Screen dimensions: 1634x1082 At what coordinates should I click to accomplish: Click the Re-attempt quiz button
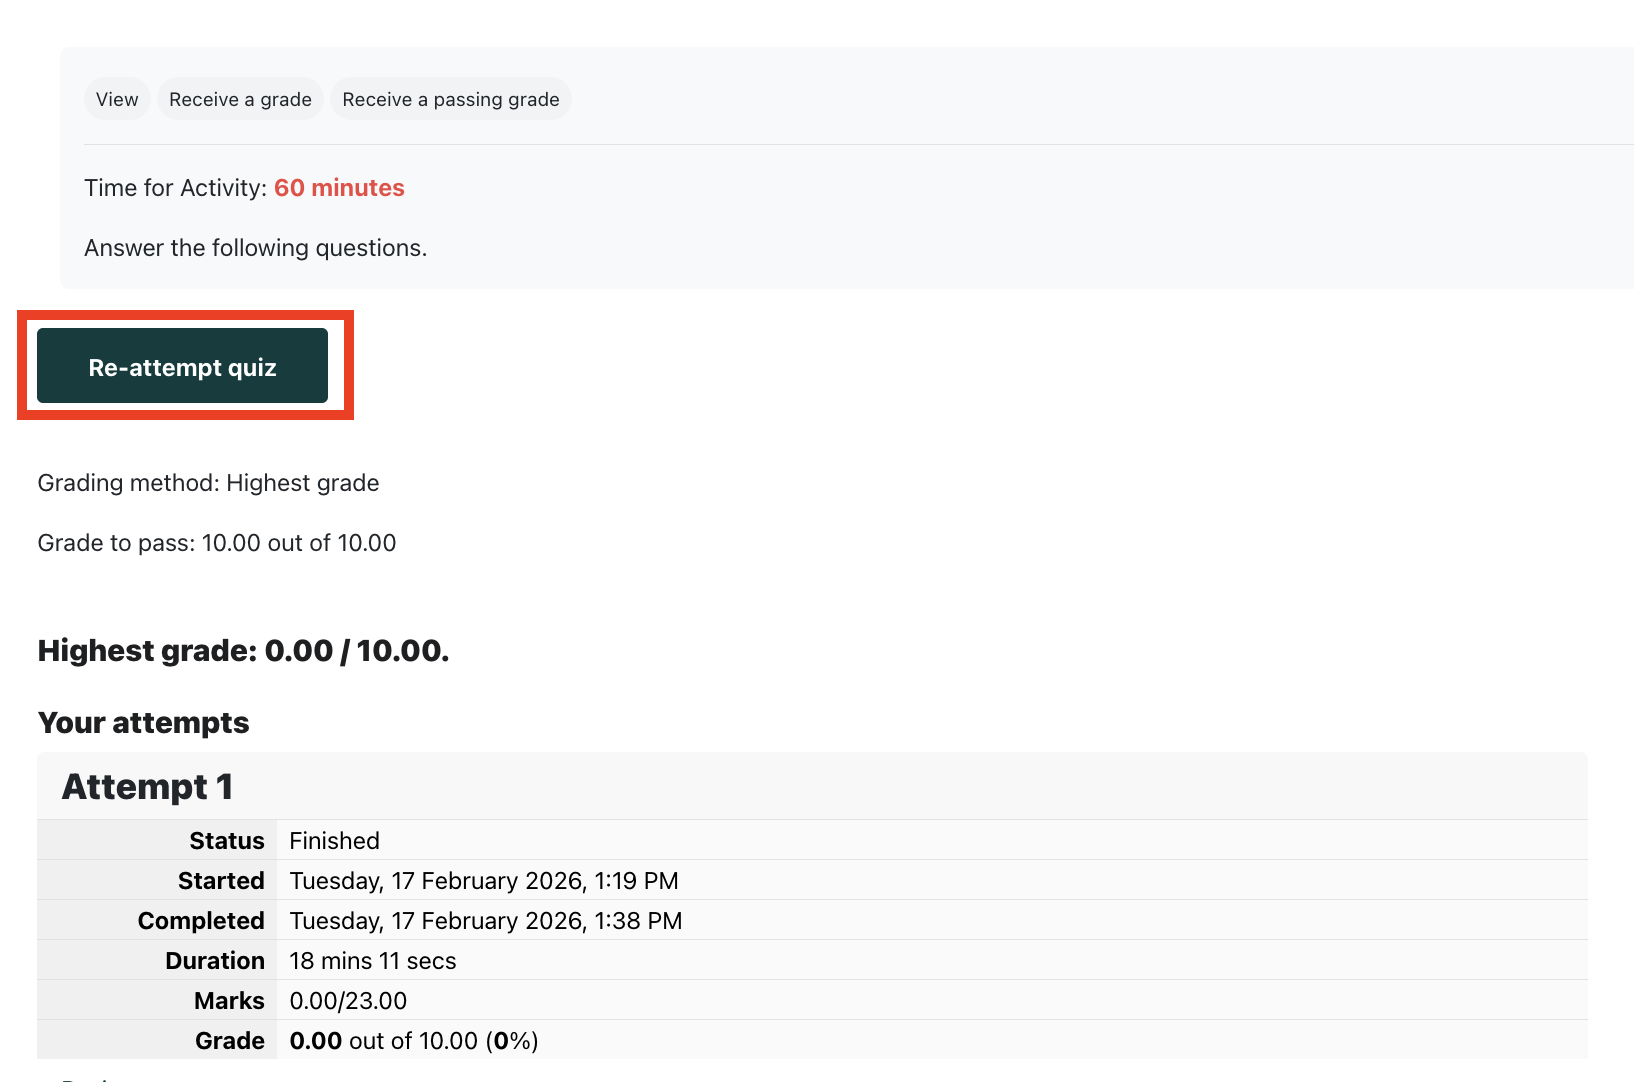tap(182, 366)
